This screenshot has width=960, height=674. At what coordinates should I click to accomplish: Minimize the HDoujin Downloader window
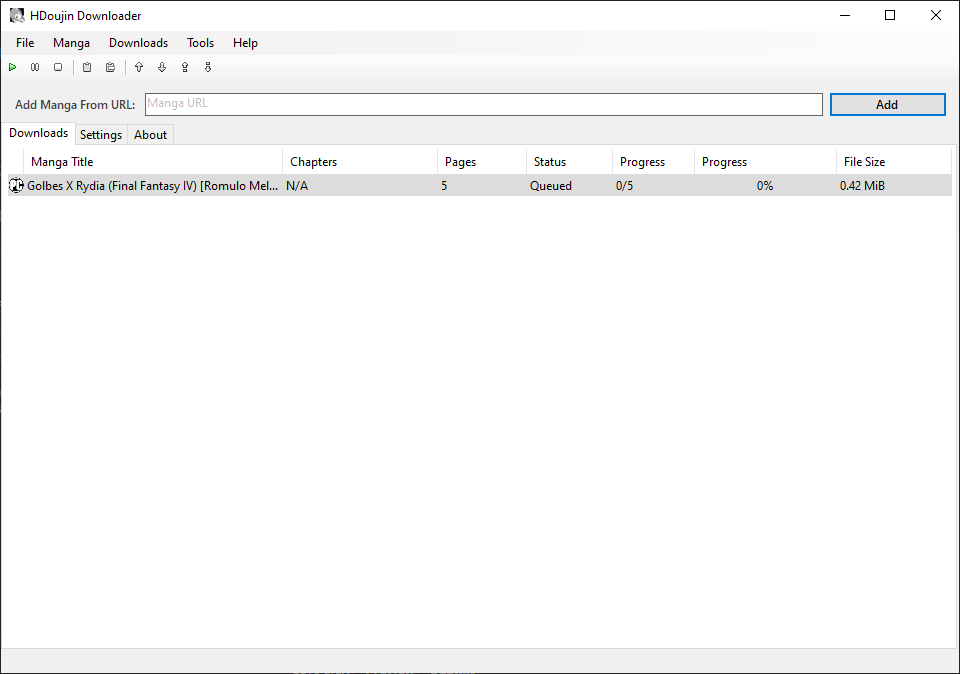coord(846,15)
